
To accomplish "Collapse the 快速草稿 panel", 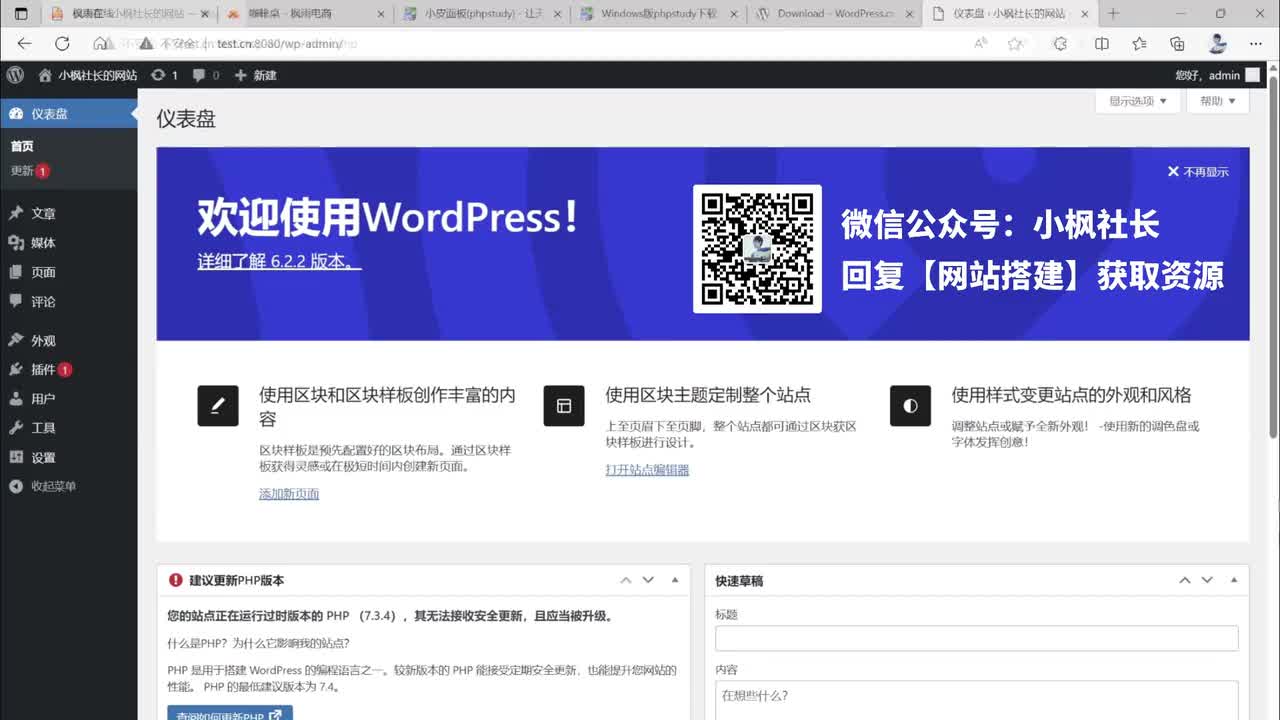I will pyautogui.click(x=1234, y=580).
